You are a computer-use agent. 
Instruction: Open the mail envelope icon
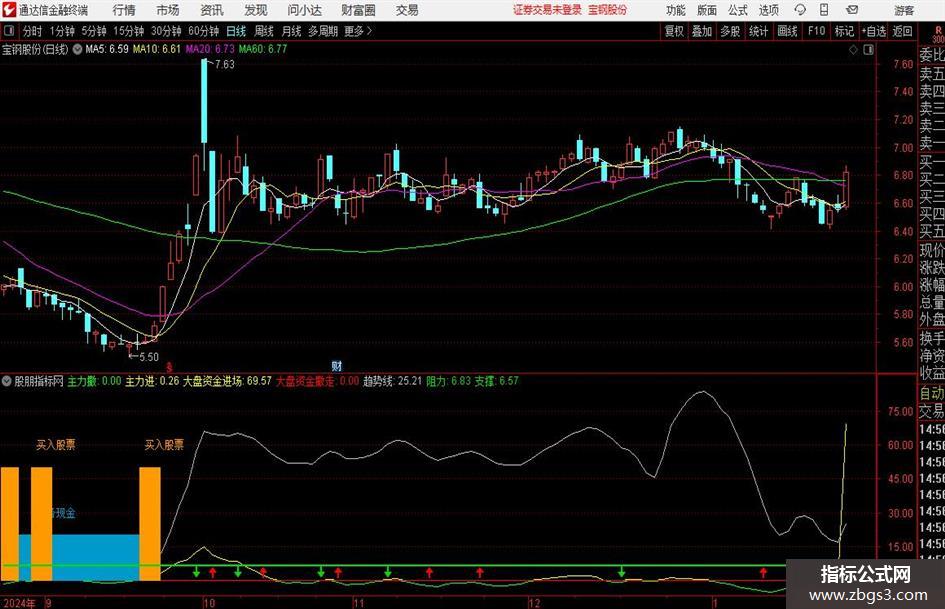(x=852, y=10)
